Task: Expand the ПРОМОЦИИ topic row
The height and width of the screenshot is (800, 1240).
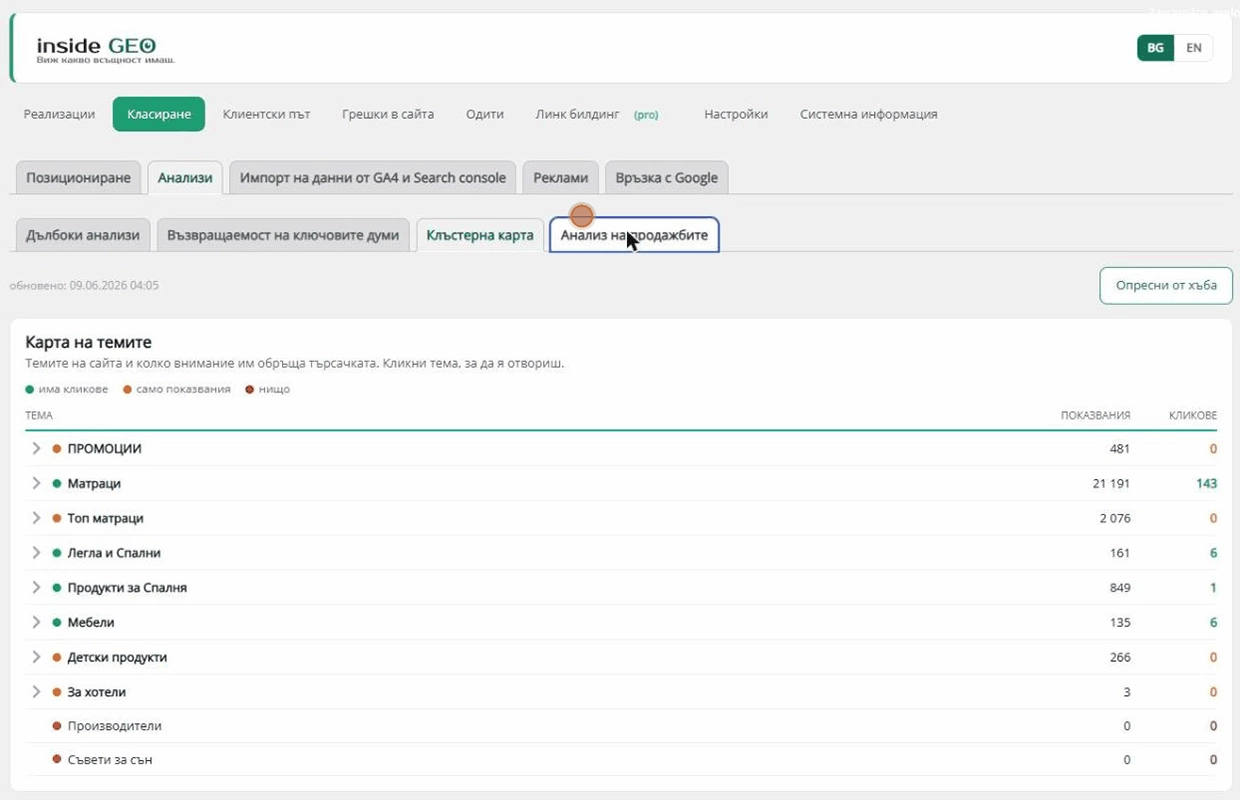Action: click(x=36, y=449)
